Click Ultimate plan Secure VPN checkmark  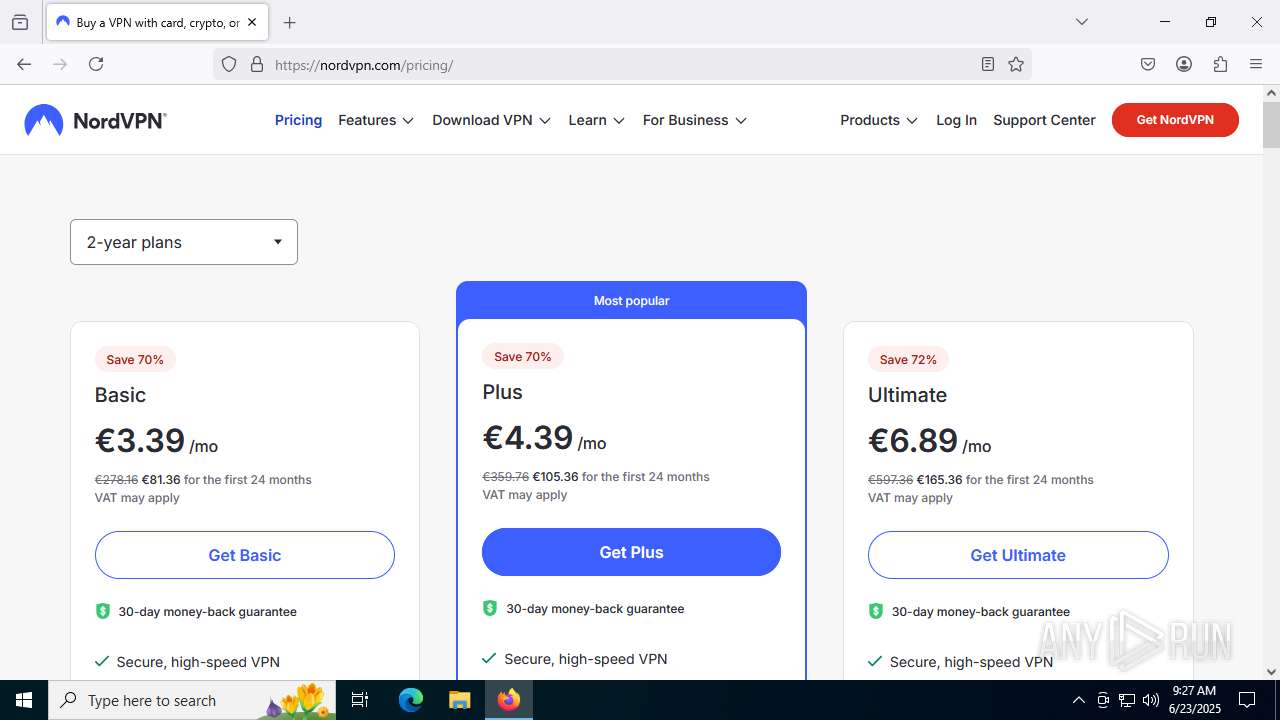(x=875, y=661)
